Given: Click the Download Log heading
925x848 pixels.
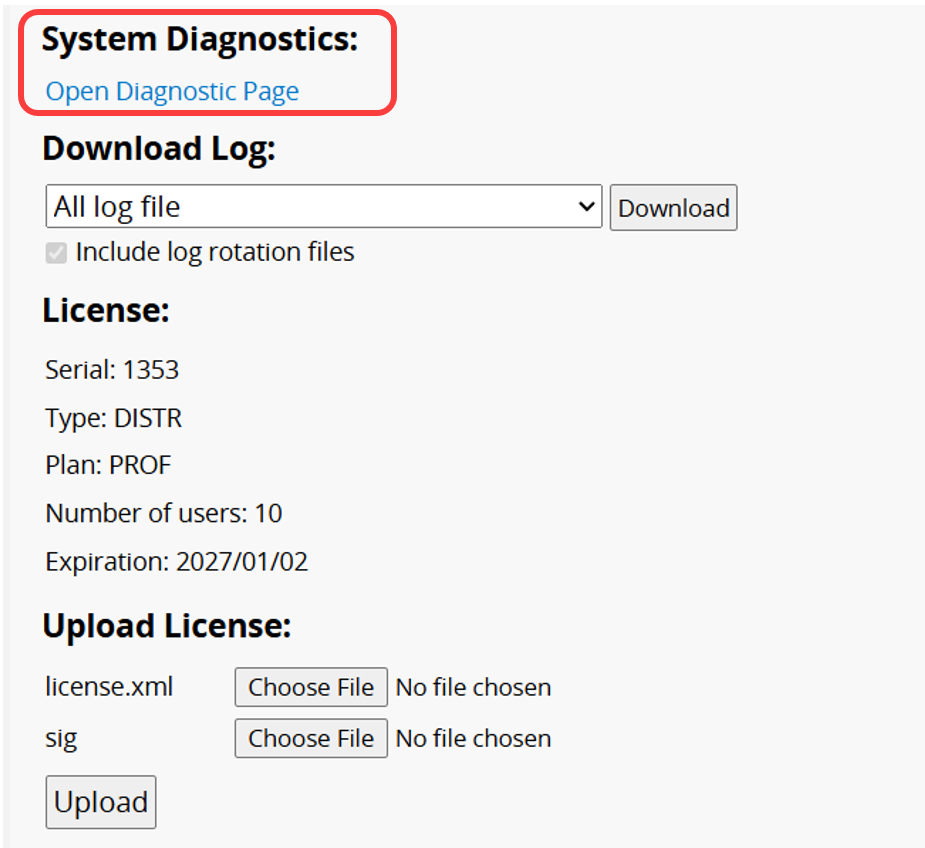Looking at the screenshot, I should click(x=158, y=149).
